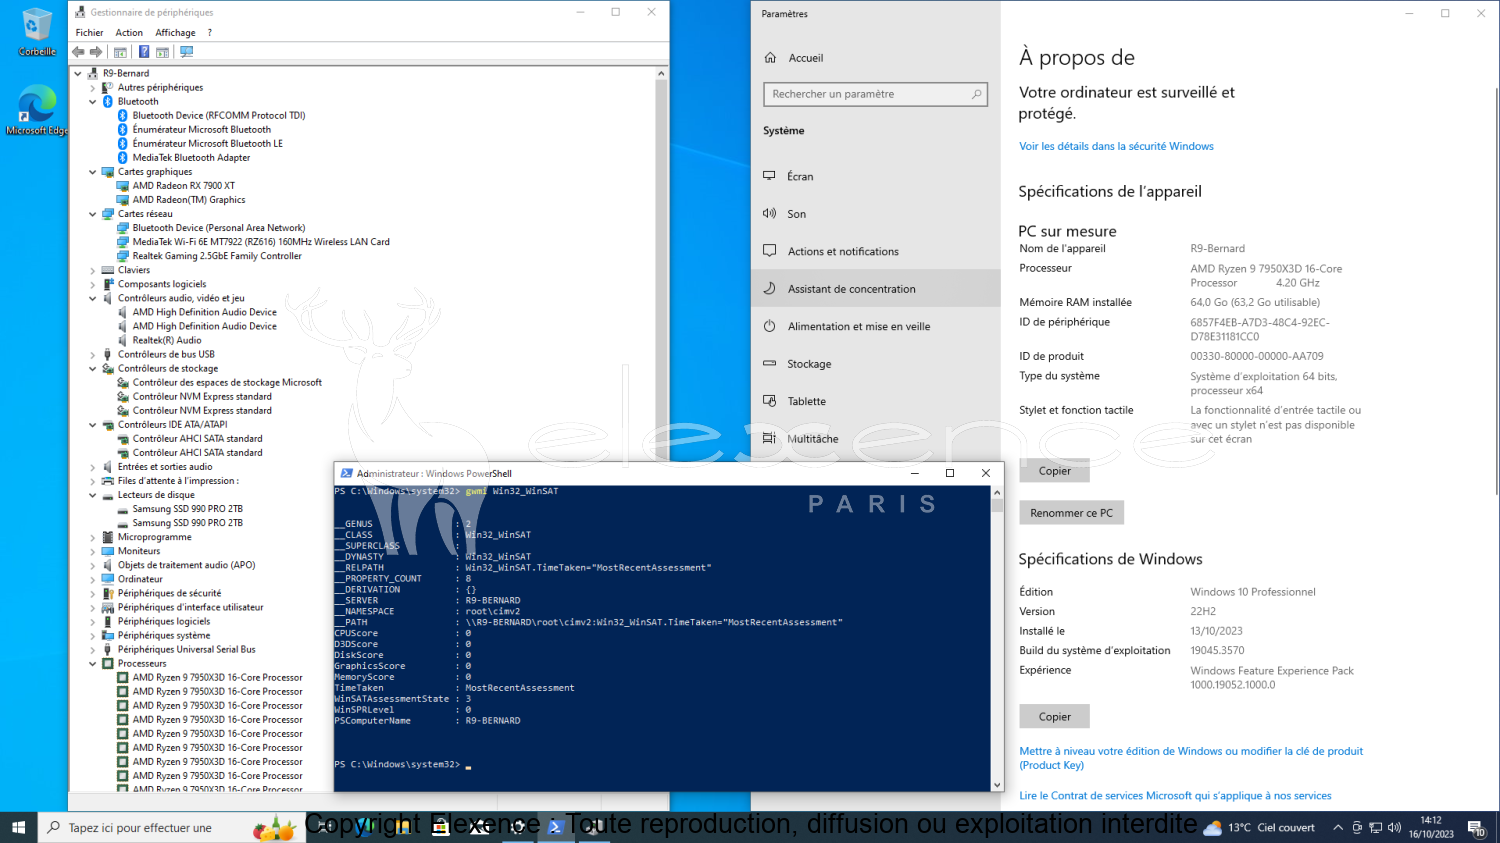Click the Help icon in Device Manager toolbar
The height and width of the screenshot is (843, 1500).
click(144, 52)
